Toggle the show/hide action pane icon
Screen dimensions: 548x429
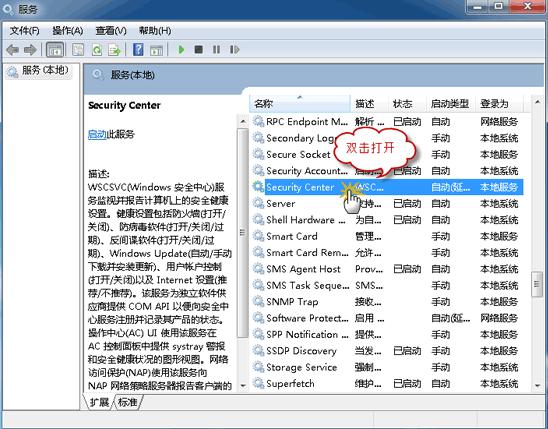(x=156, y=50)
